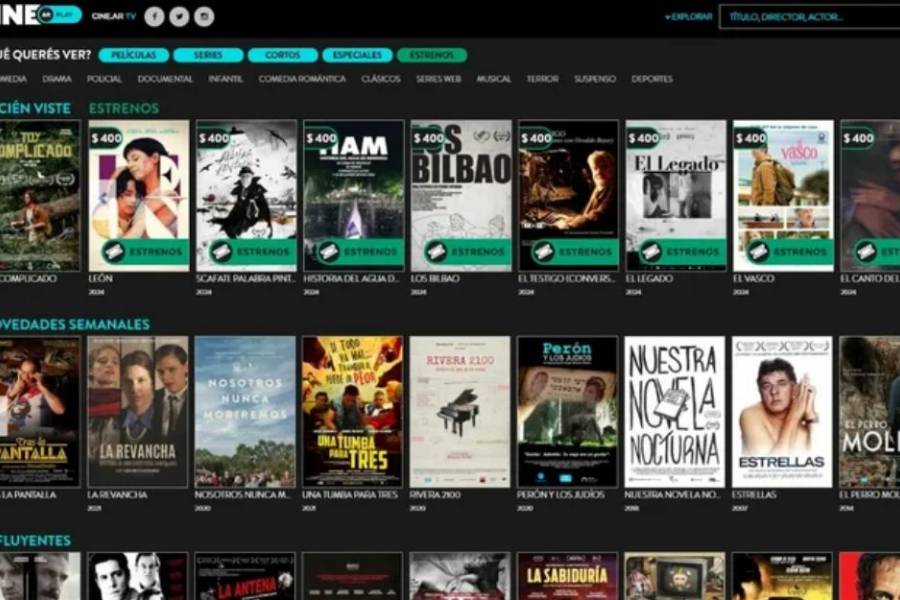Image resolution: width=900 pixels, height=600 pixels.
Task: Choose the Policial genre
Action: click(104, 79)
